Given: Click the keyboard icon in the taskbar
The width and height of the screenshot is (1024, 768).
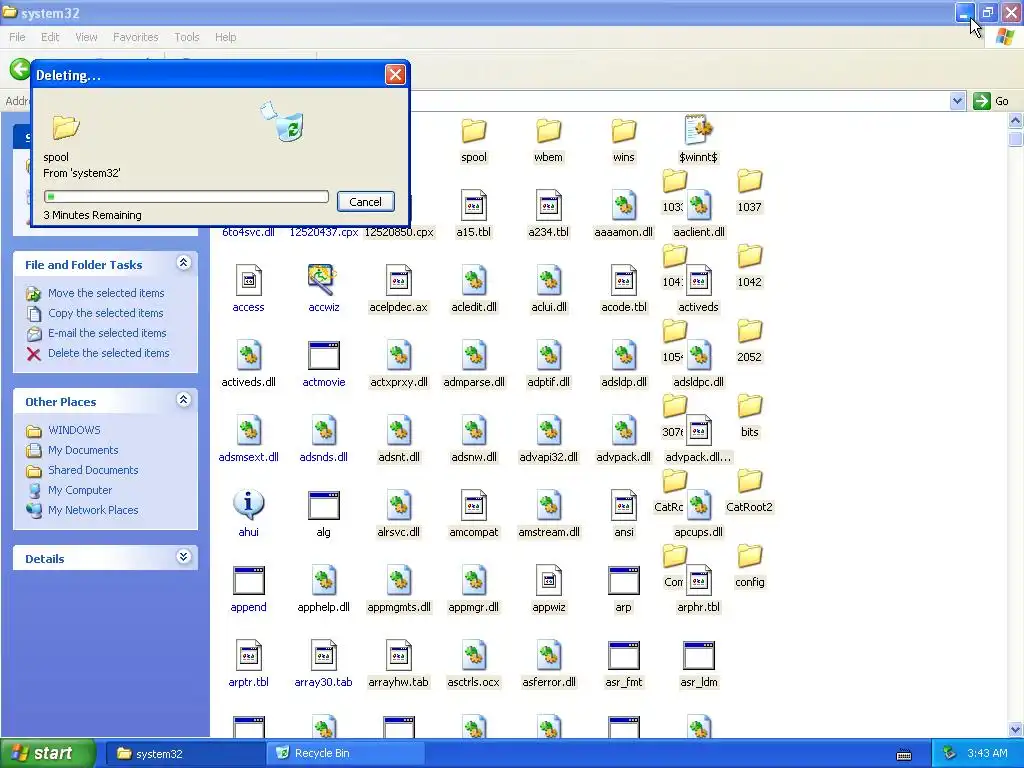Looking at the screenshot, I should tap(904, 756).
